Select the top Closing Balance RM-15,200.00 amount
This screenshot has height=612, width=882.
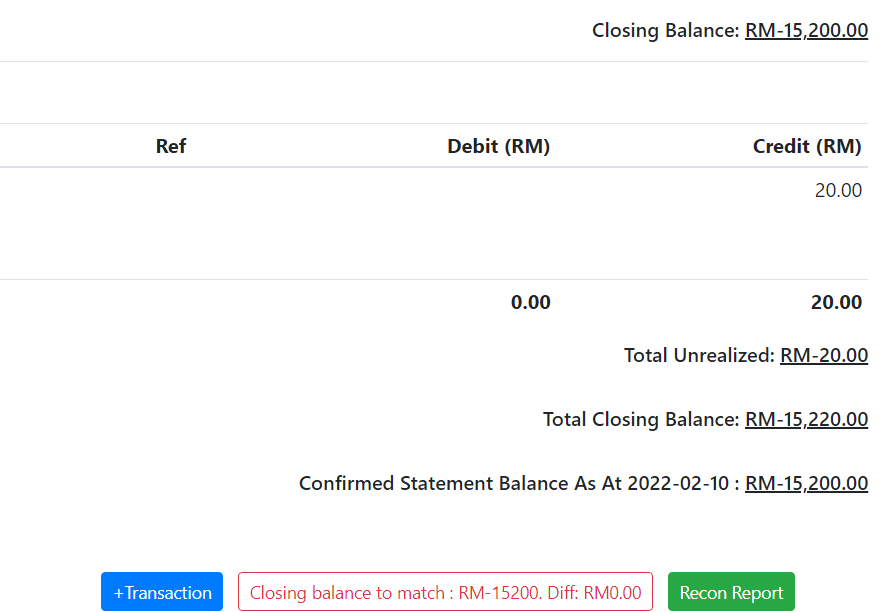[x=806, y=30]
